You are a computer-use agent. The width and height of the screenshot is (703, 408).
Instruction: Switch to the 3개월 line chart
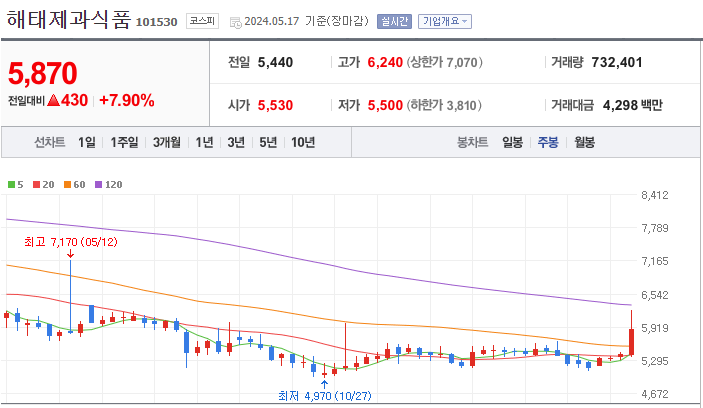(x=167, y=142)
